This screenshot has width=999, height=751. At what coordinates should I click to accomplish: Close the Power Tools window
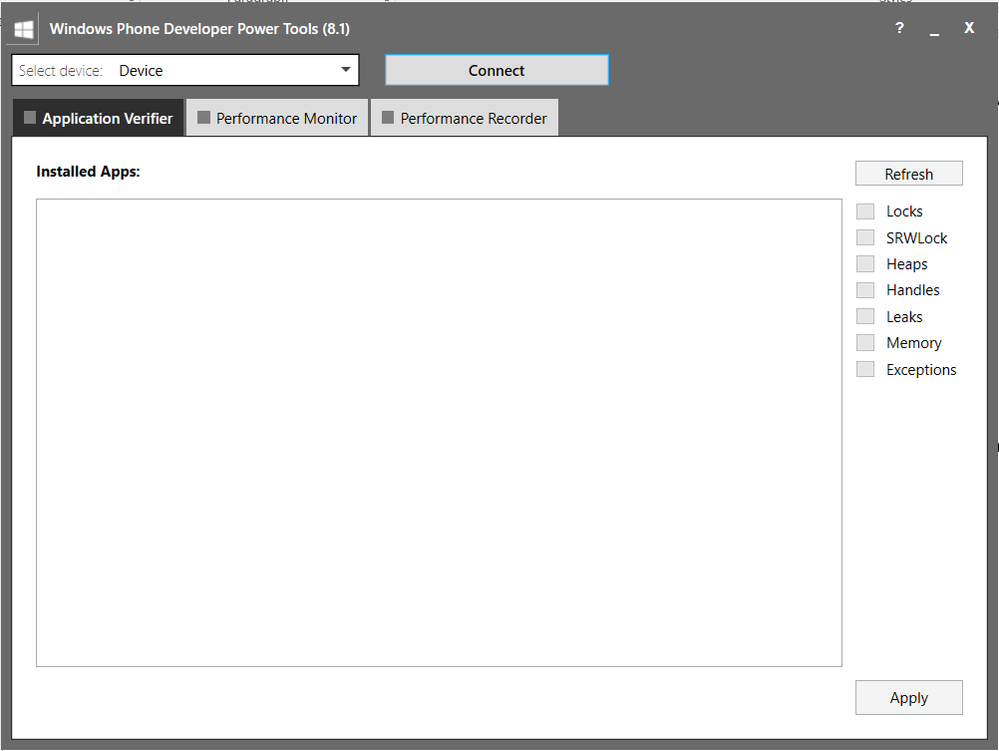coord(969,28)
